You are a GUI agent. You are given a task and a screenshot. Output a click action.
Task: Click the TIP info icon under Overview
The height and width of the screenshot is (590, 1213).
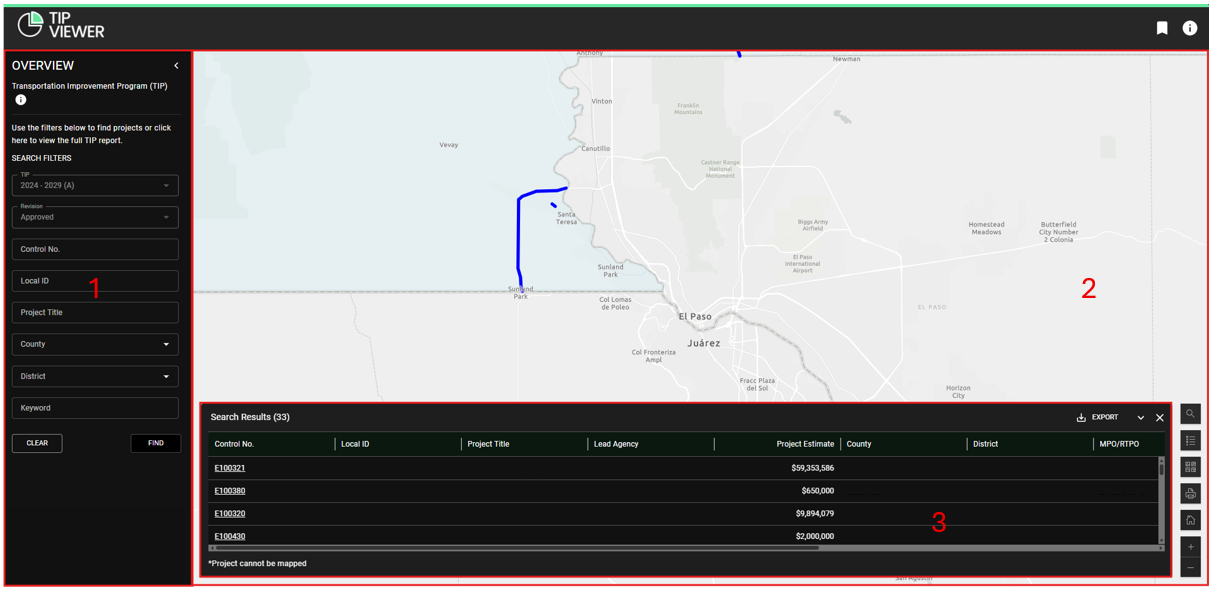[20, 100]
